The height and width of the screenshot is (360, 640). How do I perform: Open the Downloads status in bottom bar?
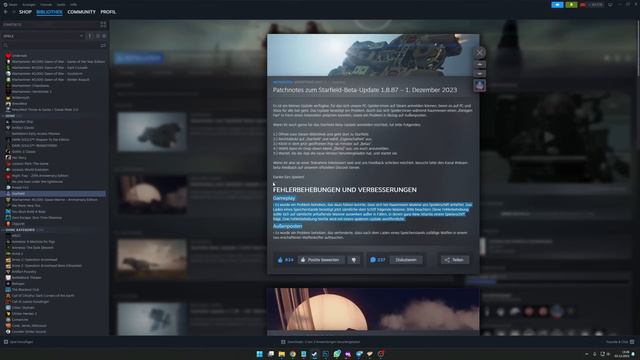click(320, 342)
